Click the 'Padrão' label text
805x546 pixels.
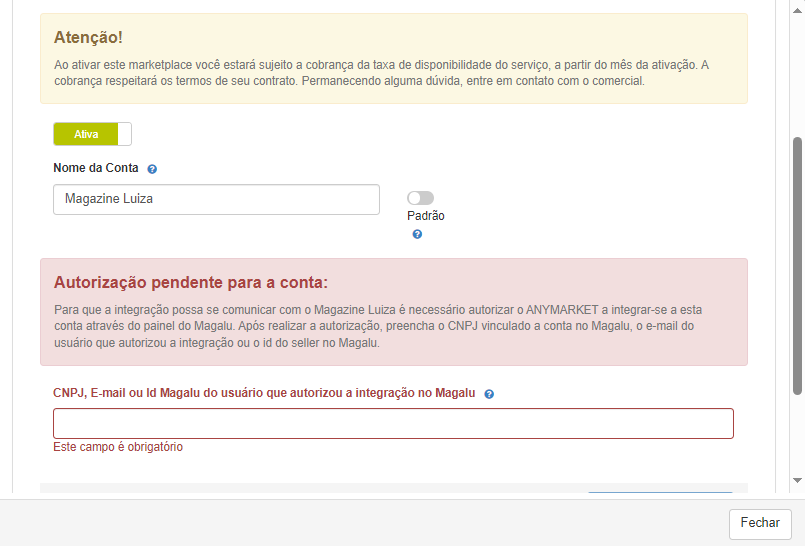[426, 216]
